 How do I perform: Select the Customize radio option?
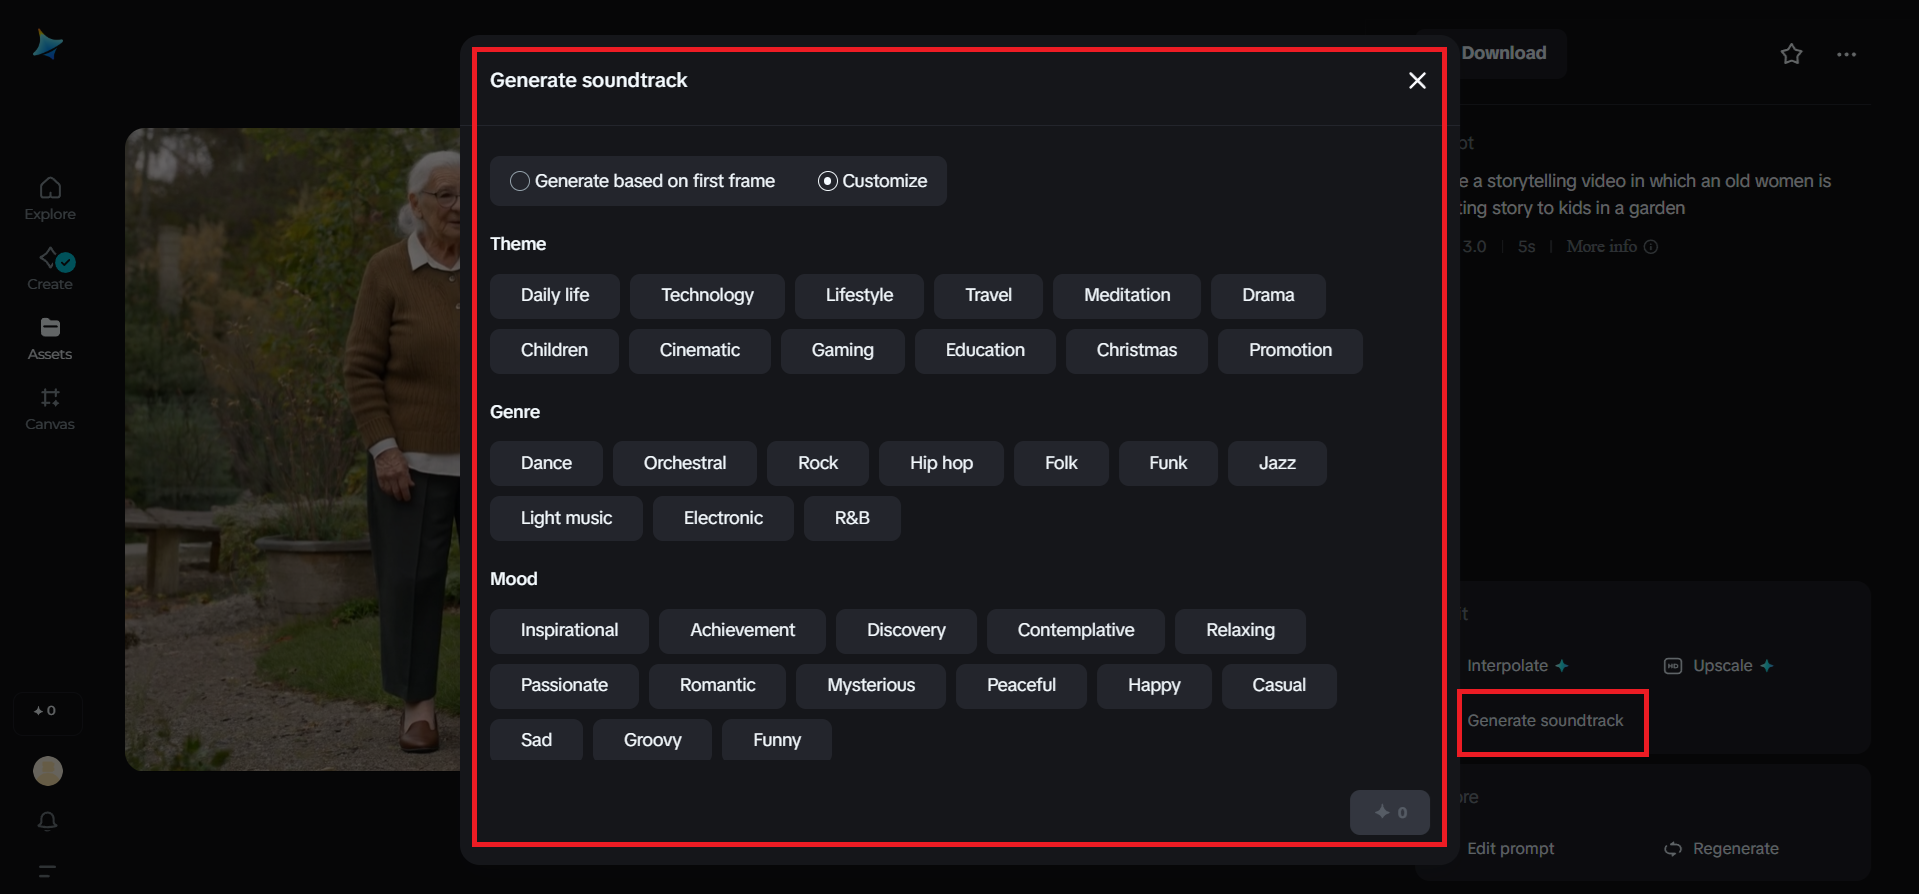873,181
